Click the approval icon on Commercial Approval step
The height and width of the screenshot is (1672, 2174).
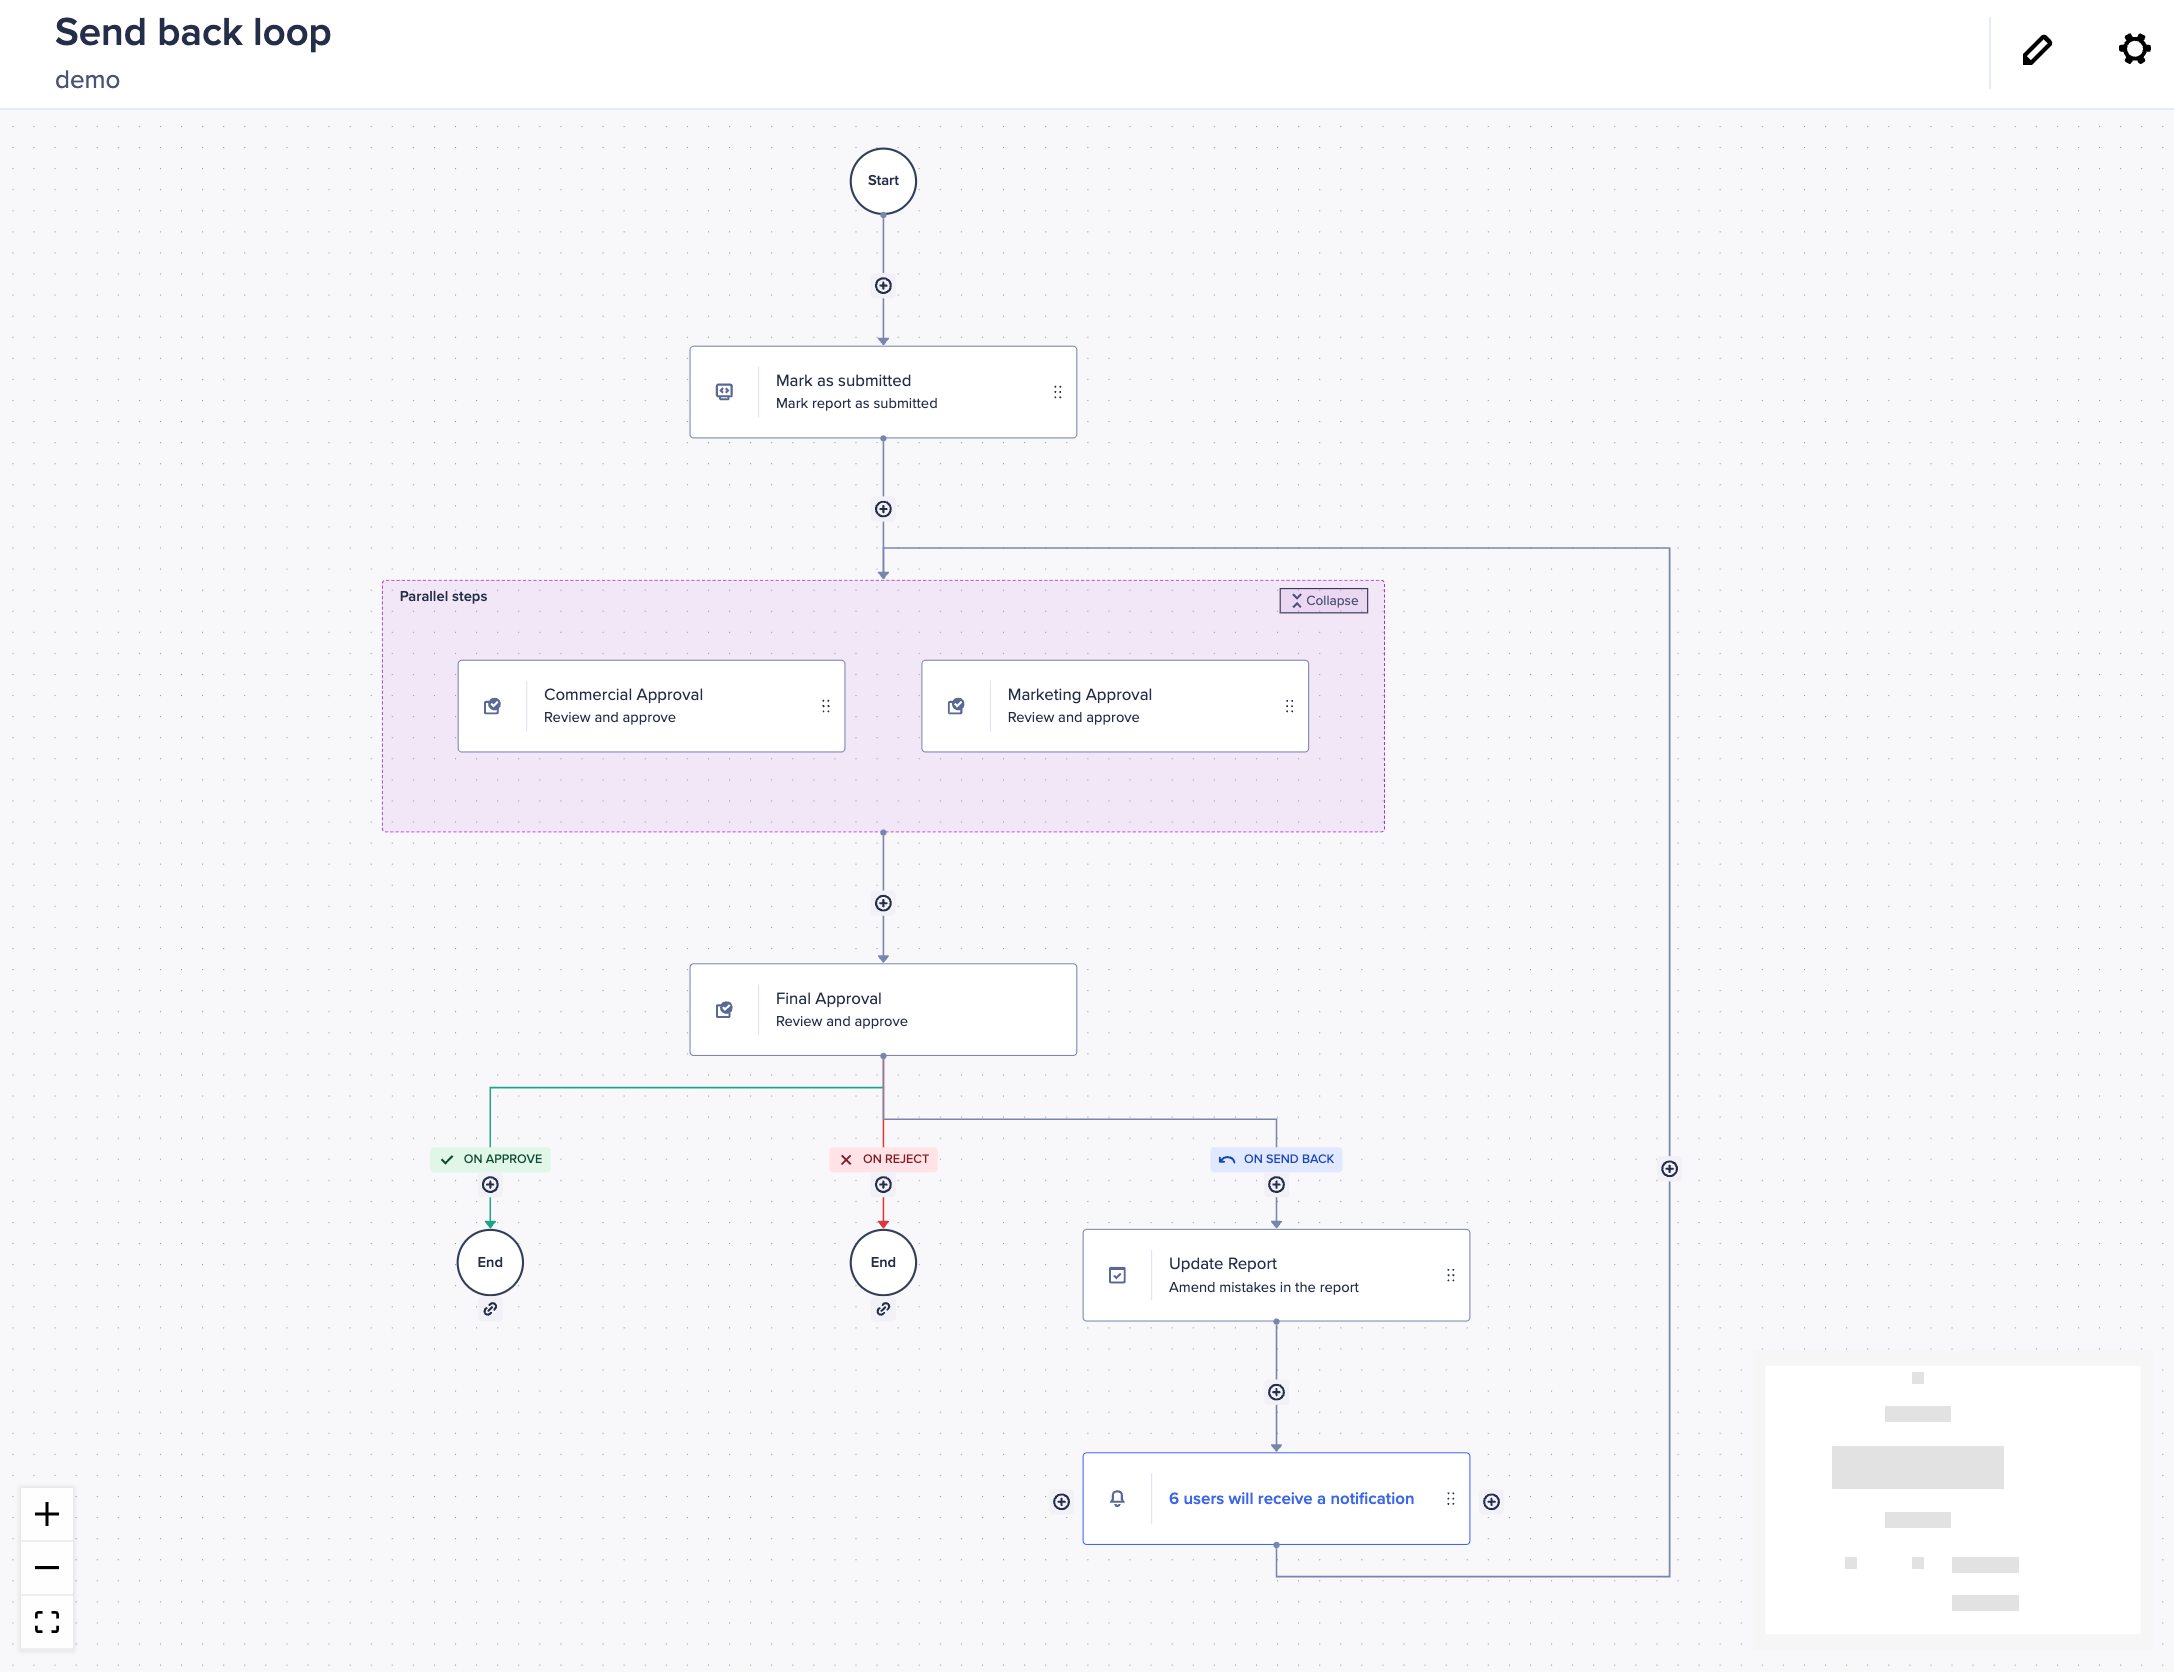tap(493, 705)
